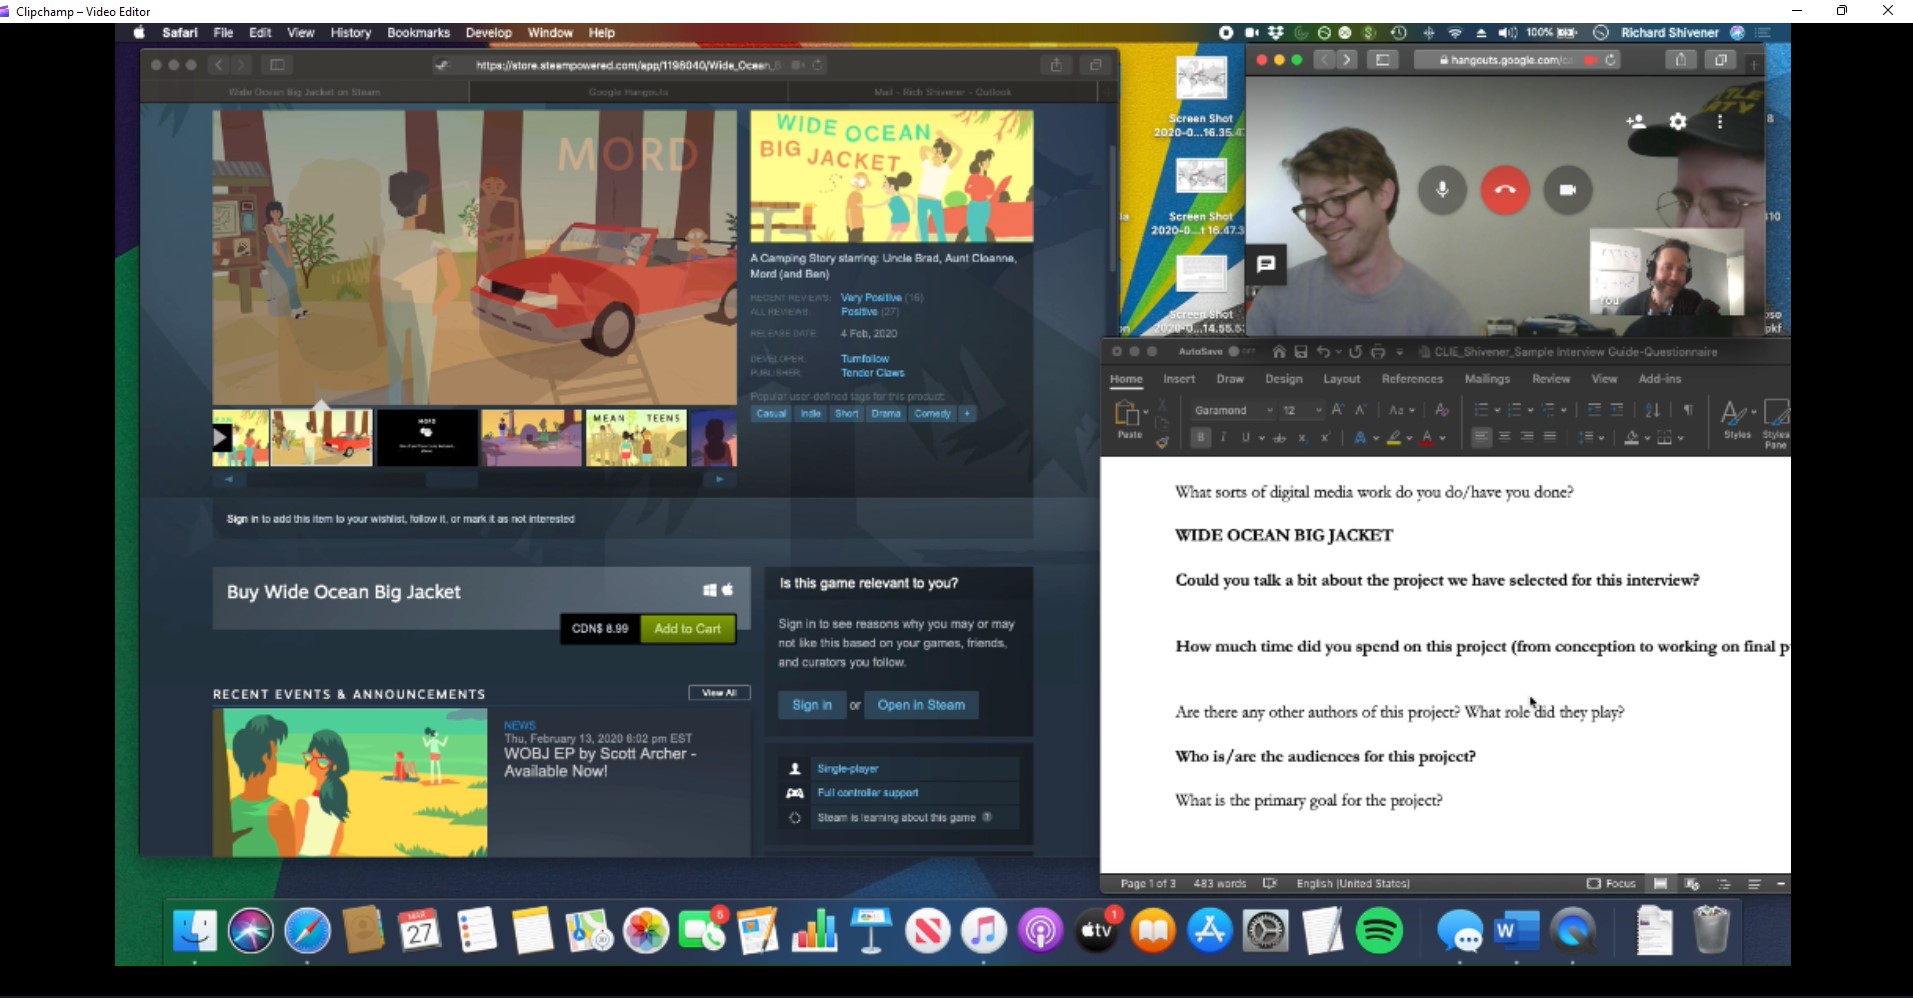Open Safari's History menu
Image resolution: width=1913 pixels, height=998 pixels.
(350, 33)
